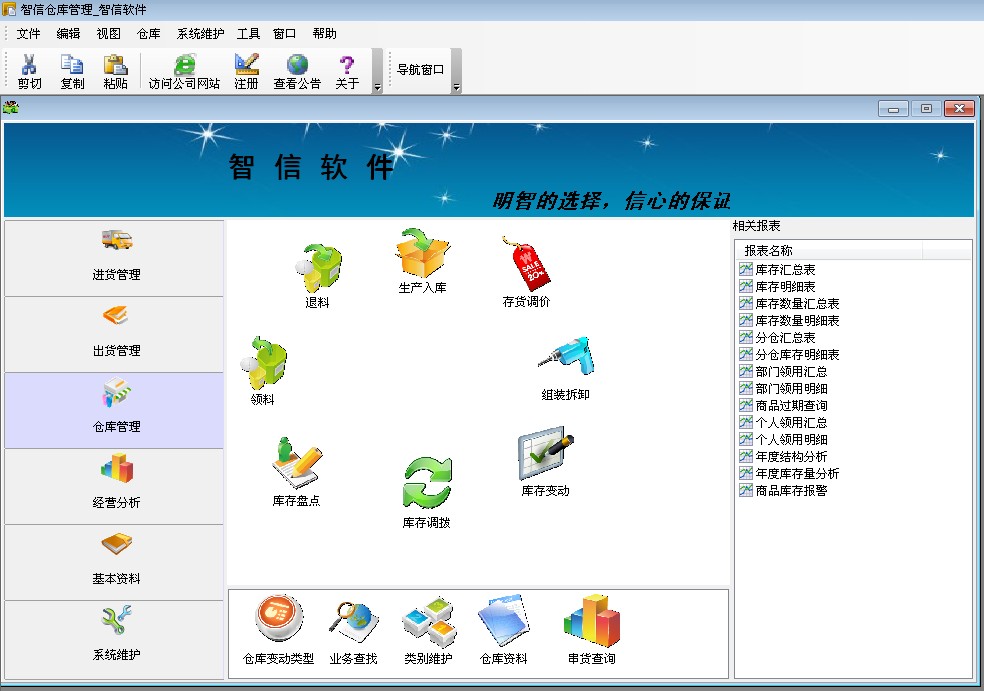
Task: Open 查看公告 globe icon
Action: pyautogui.click(x=297, y=72)
